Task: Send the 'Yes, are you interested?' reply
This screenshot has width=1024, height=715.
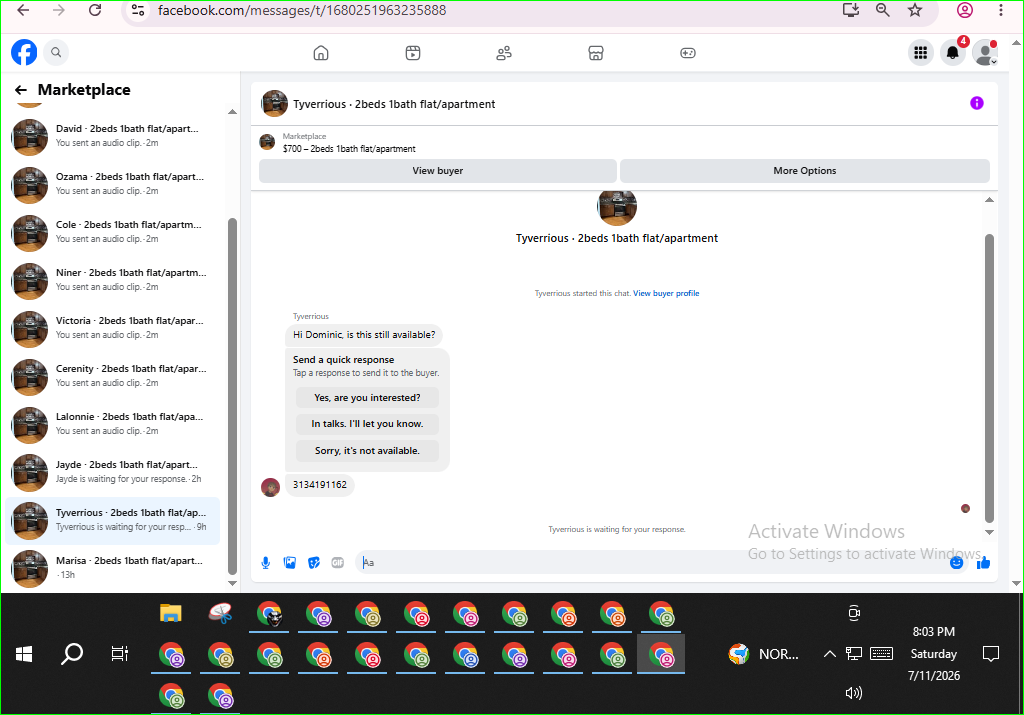Action: [367, 398]
